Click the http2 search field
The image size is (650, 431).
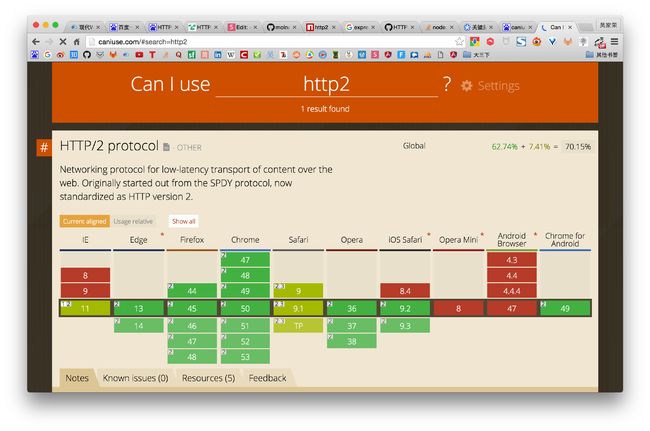pyautogui.click(x=327, y=85)
